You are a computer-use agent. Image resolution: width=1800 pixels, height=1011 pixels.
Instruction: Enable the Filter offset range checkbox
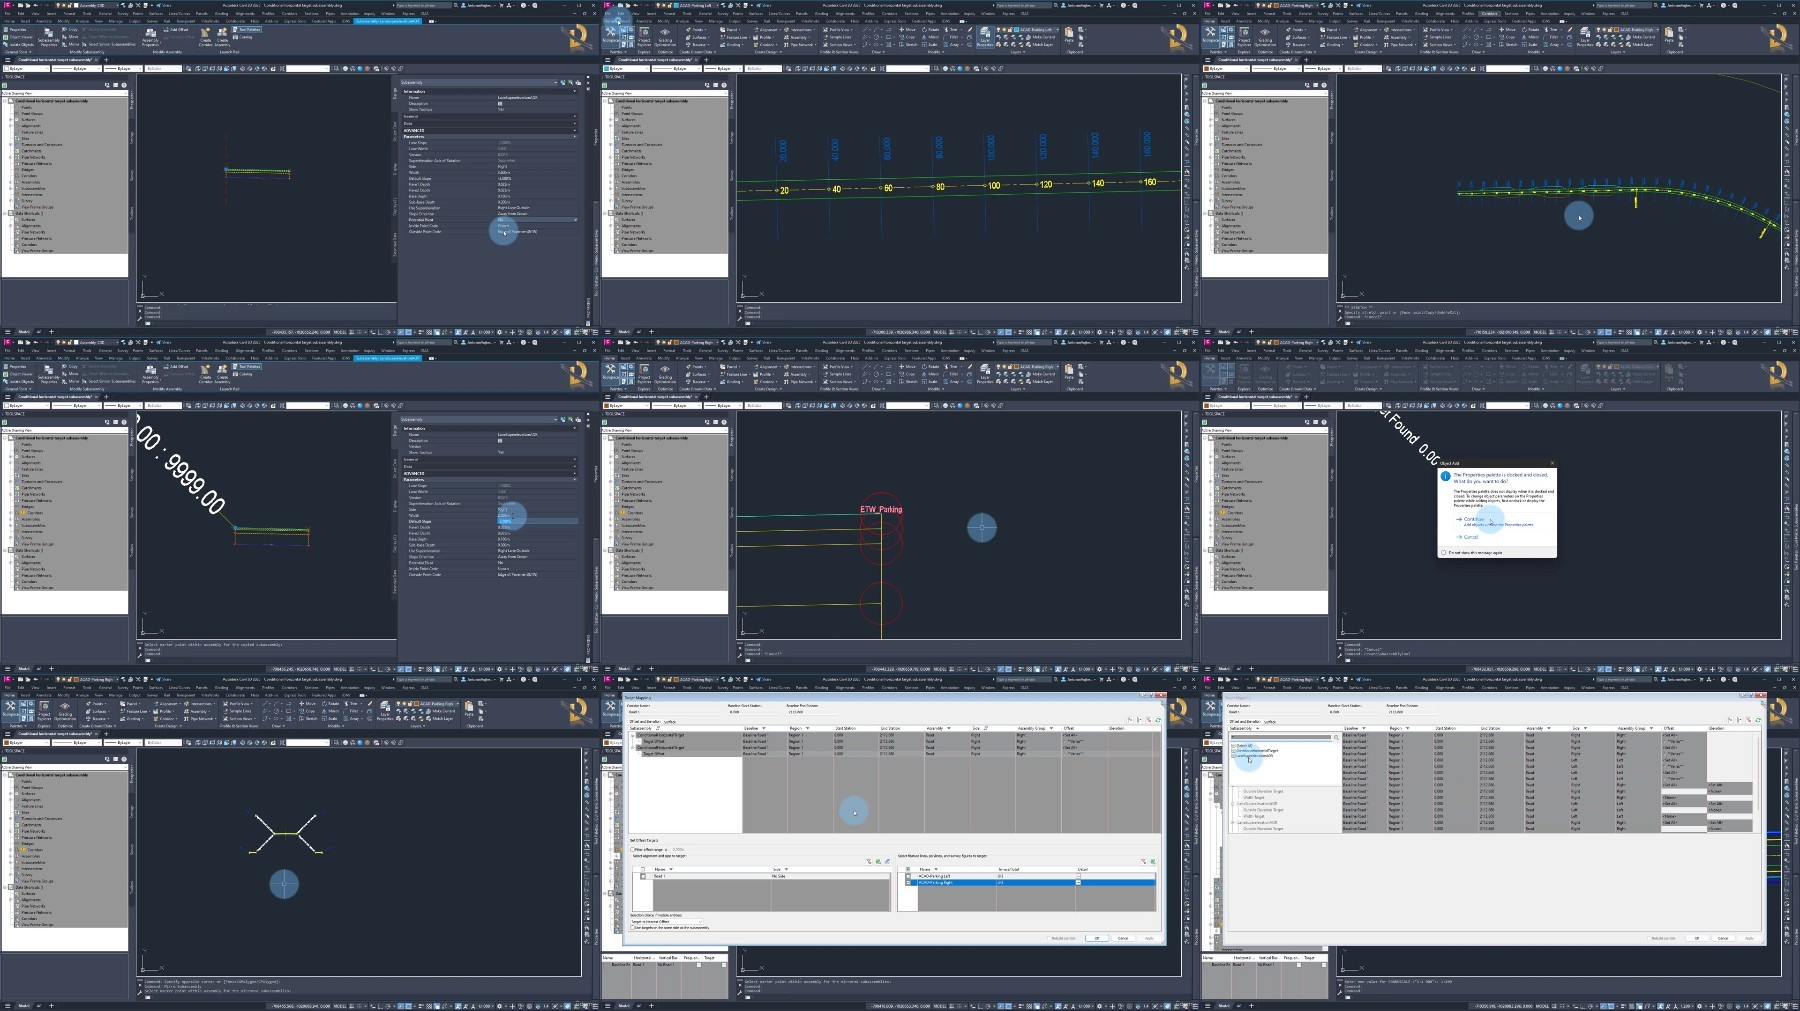pos(632,849)
